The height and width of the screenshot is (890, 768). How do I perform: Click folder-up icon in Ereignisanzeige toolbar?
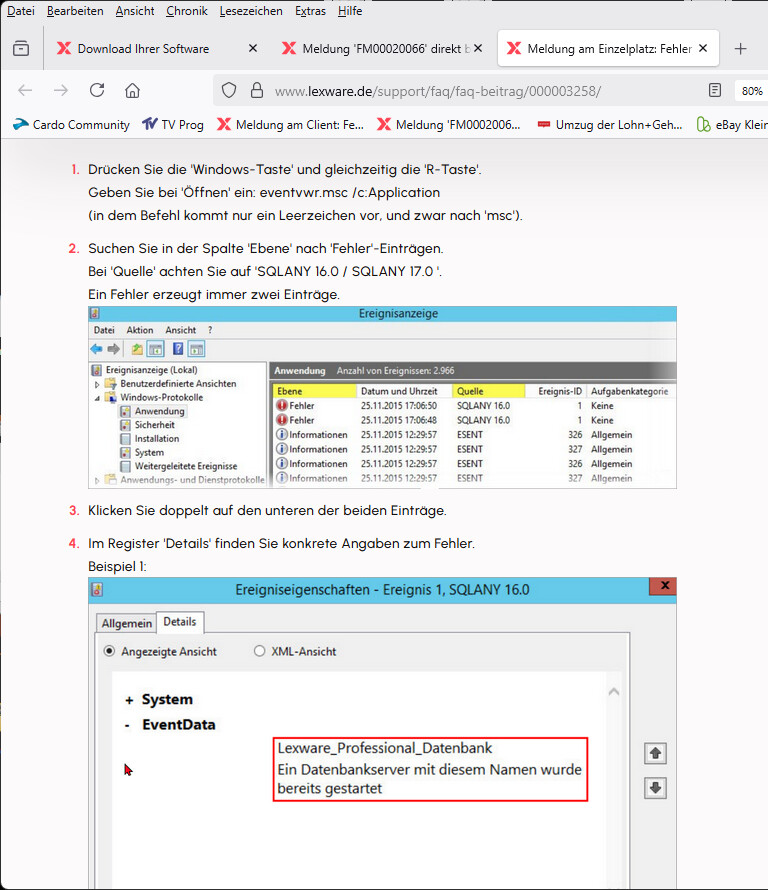(x=137, y=349)
